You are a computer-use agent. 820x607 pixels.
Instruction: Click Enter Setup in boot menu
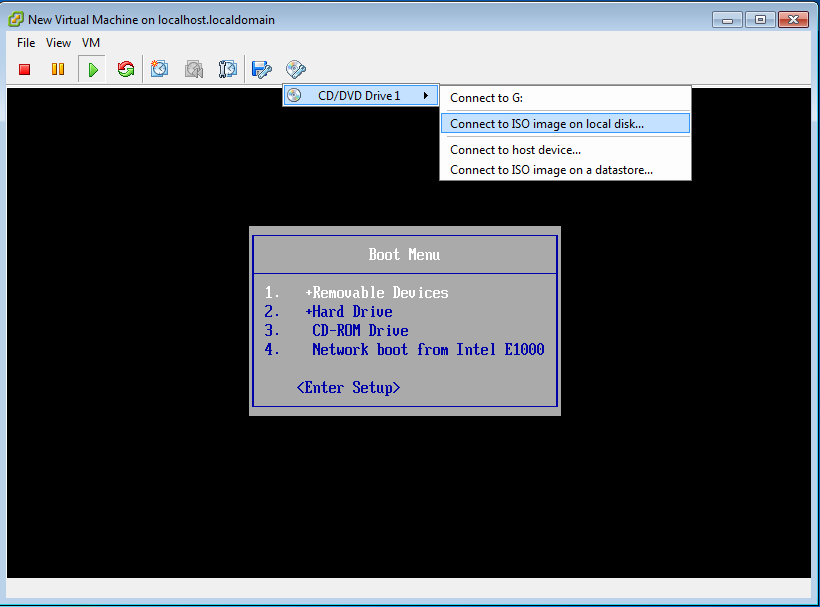pos(348,387)
